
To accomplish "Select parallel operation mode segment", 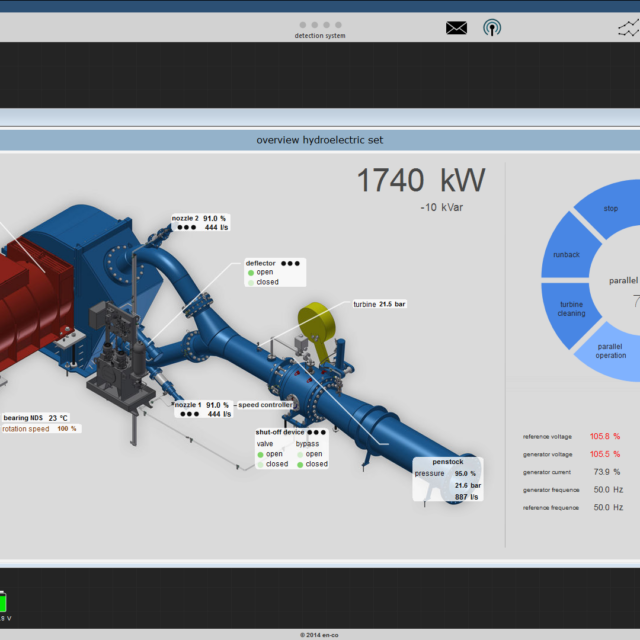I will click(x=610, y=351).
